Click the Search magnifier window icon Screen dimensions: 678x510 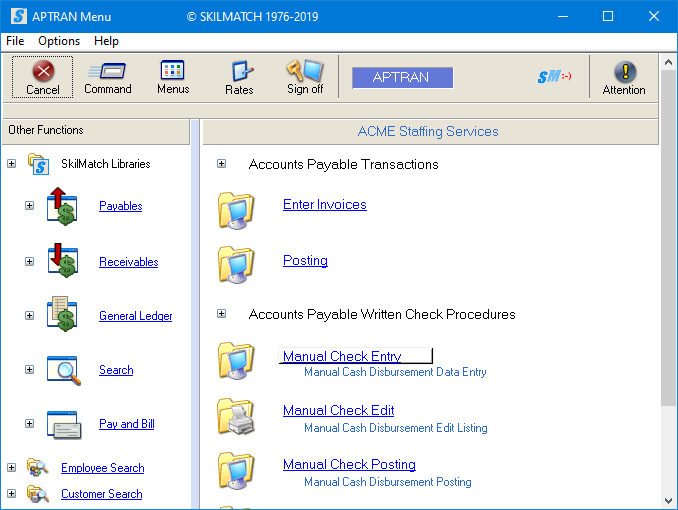[64, 370]
